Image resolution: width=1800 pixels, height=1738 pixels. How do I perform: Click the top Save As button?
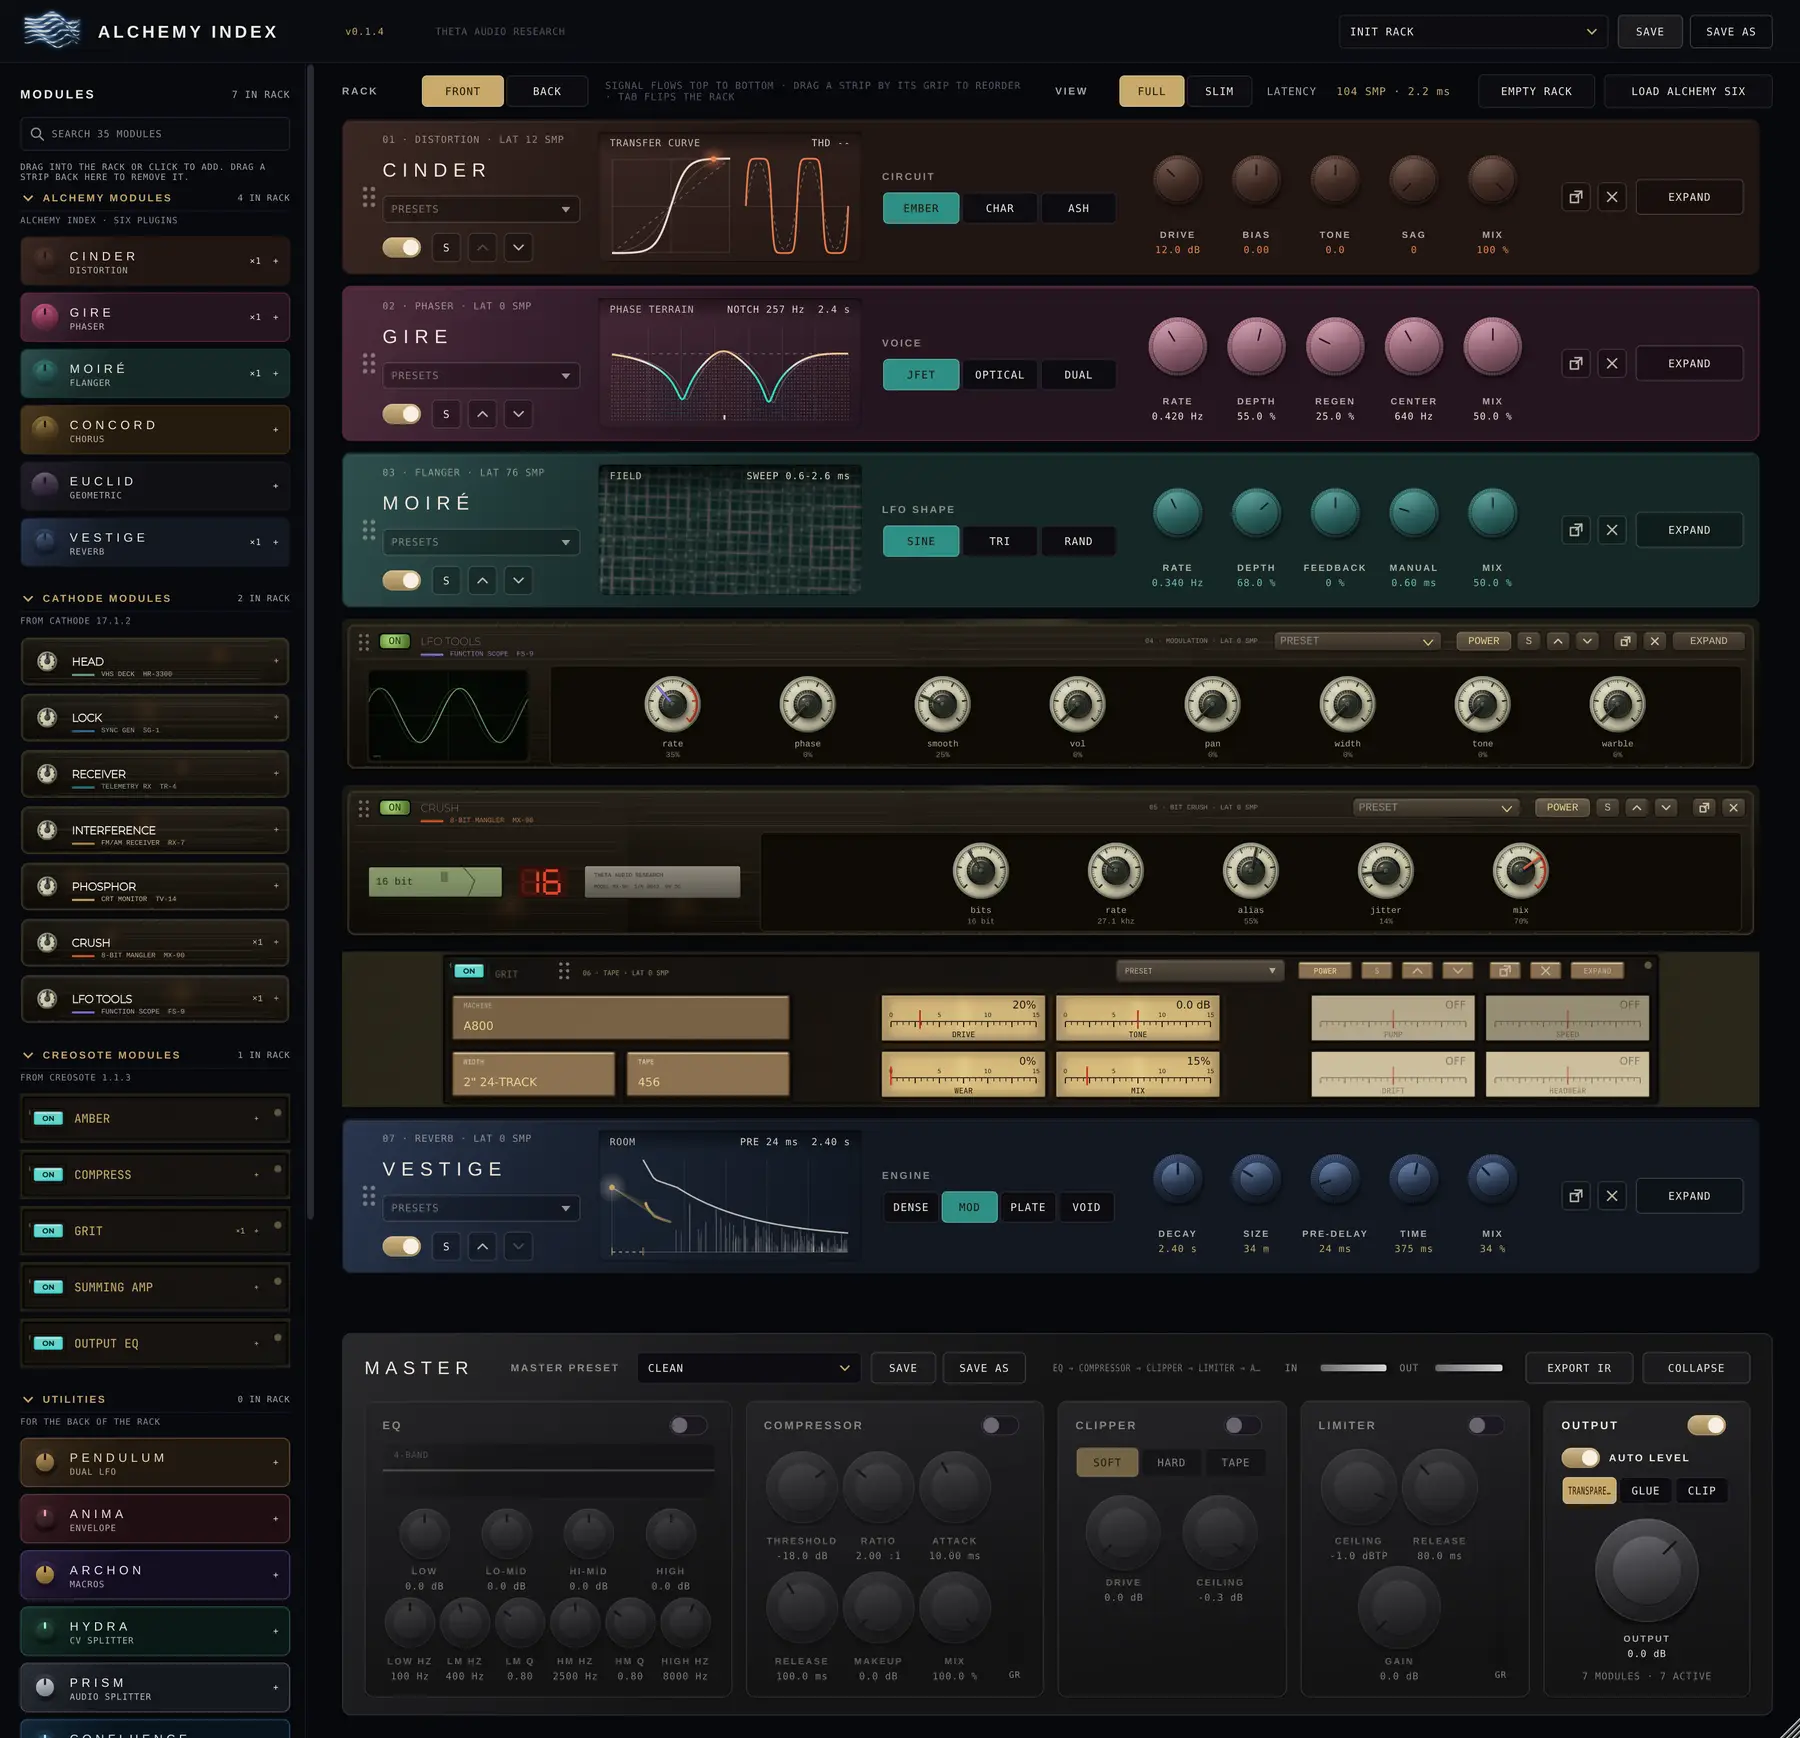(1731, 32)
